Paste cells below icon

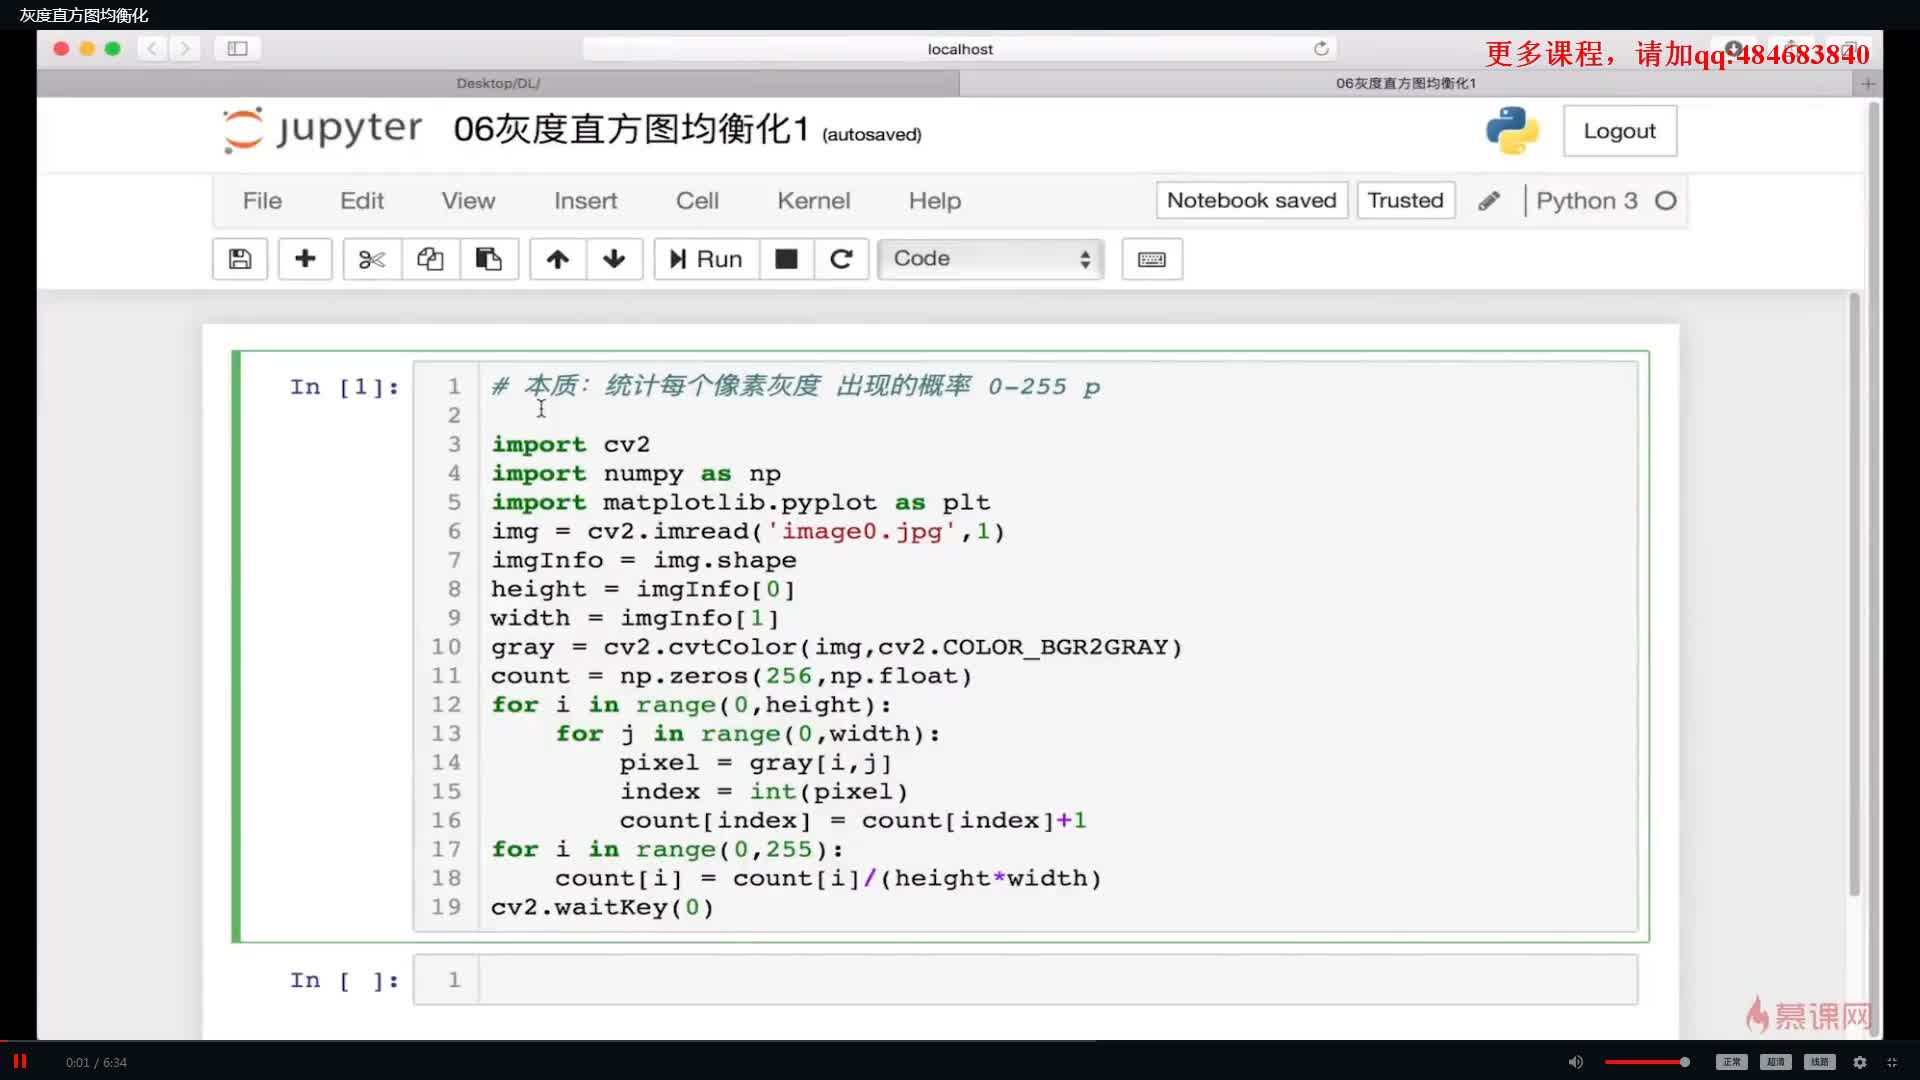488,259
